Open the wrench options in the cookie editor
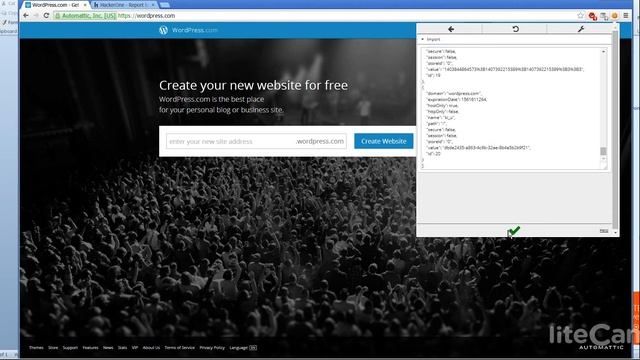The height and width of the screenshot is (360, 640). tap(581, 29)
